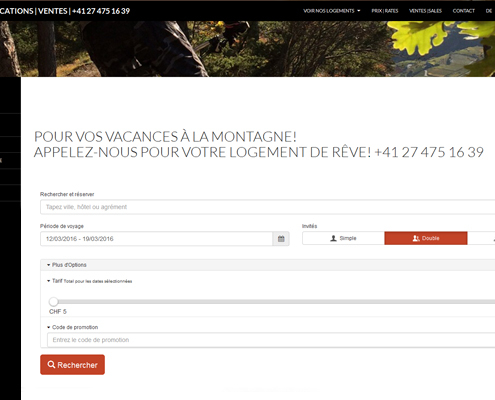
Task: Open Ventes | Sales menu item
Action: click(x=425, y=11)
